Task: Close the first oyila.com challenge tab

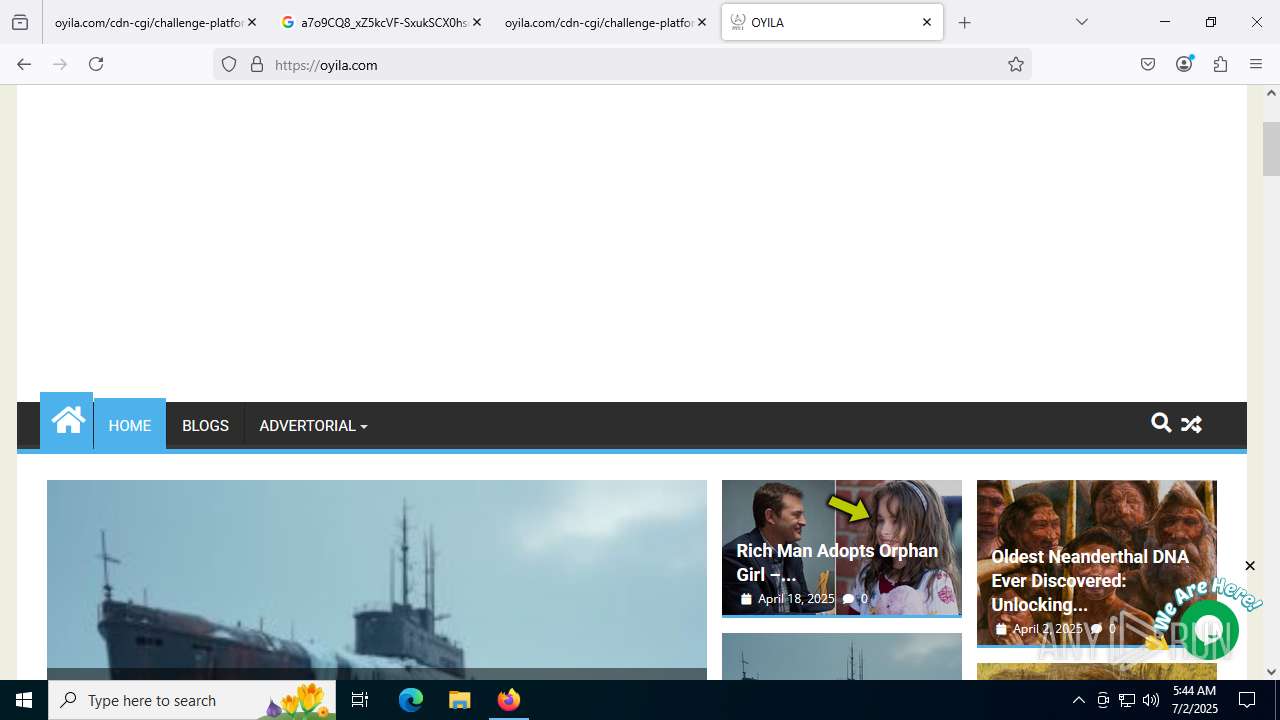Action: click(x=252, y=22)
